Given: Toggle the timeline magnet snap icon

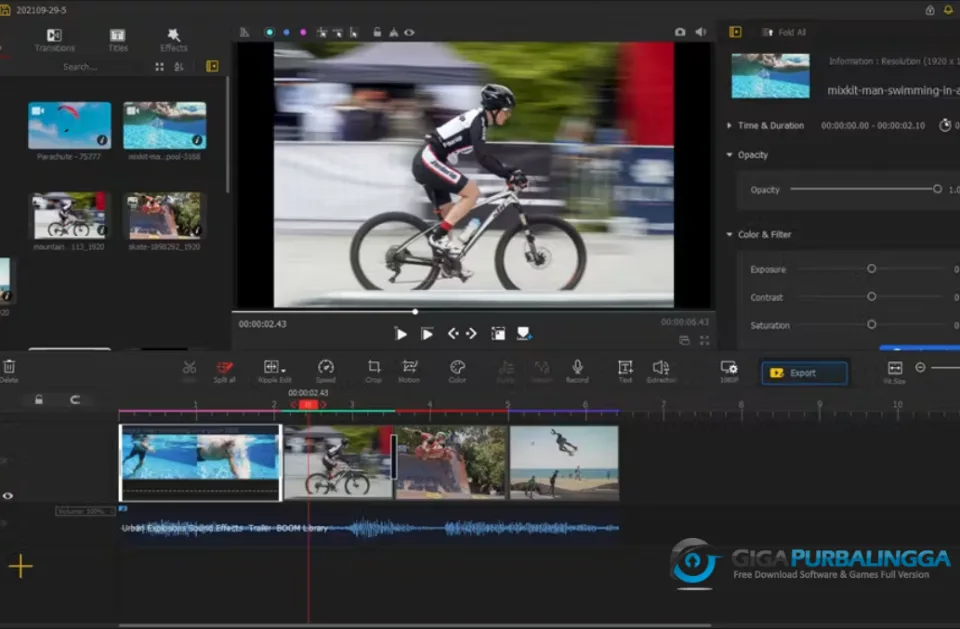Looking at the screenshot, I should point(75,400).
